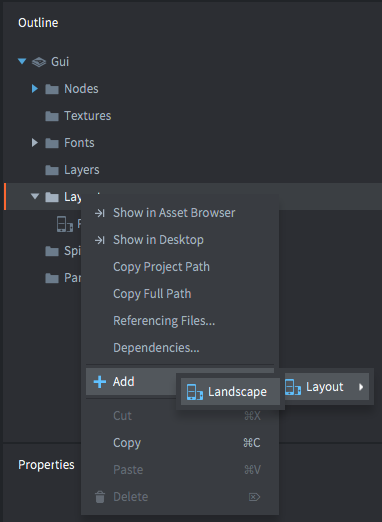382x522 pixels.
Task: Open the Add submenu
Action: pos(131,382)
